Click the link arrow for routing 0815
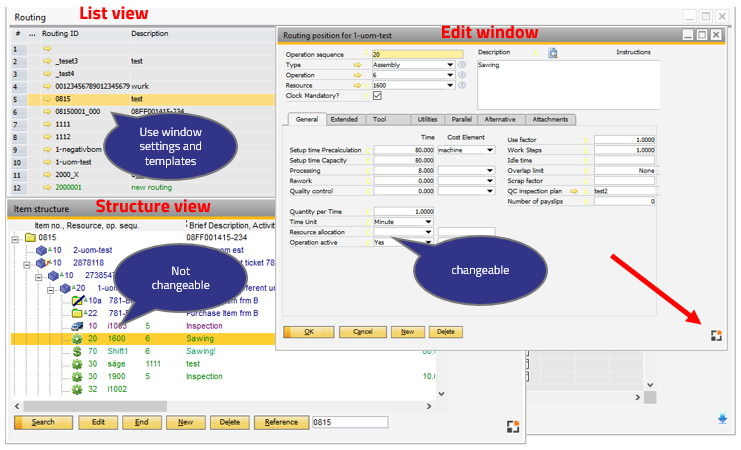Image resolution: width=741 pixels, height=450 pixels. coord(47,99)
